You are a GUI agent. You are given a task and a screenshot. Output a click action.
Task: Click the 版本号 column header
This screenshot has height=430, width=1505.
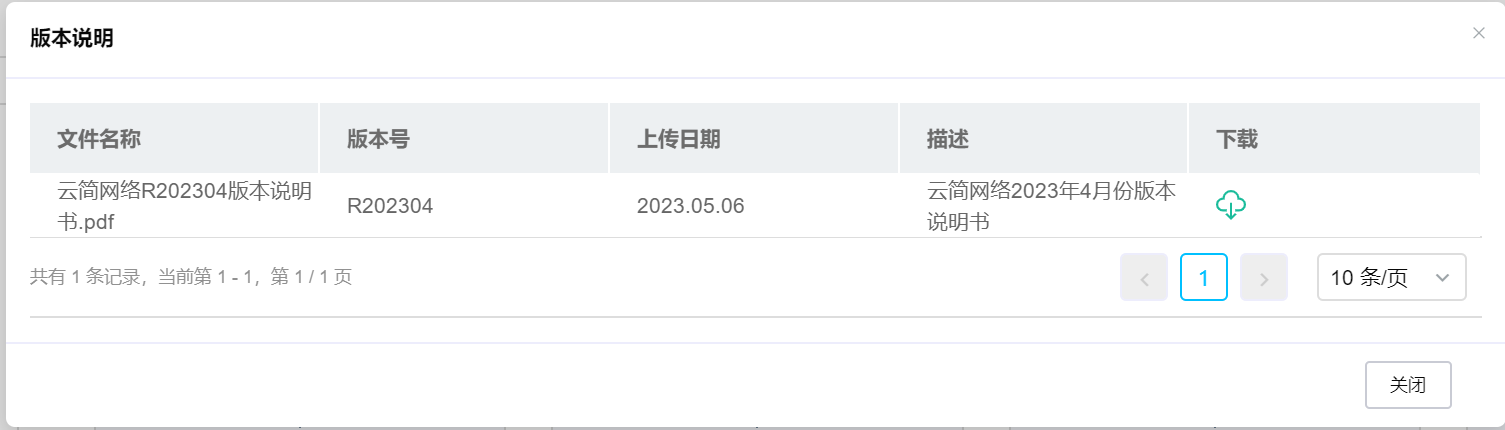[x=378, y=139]
